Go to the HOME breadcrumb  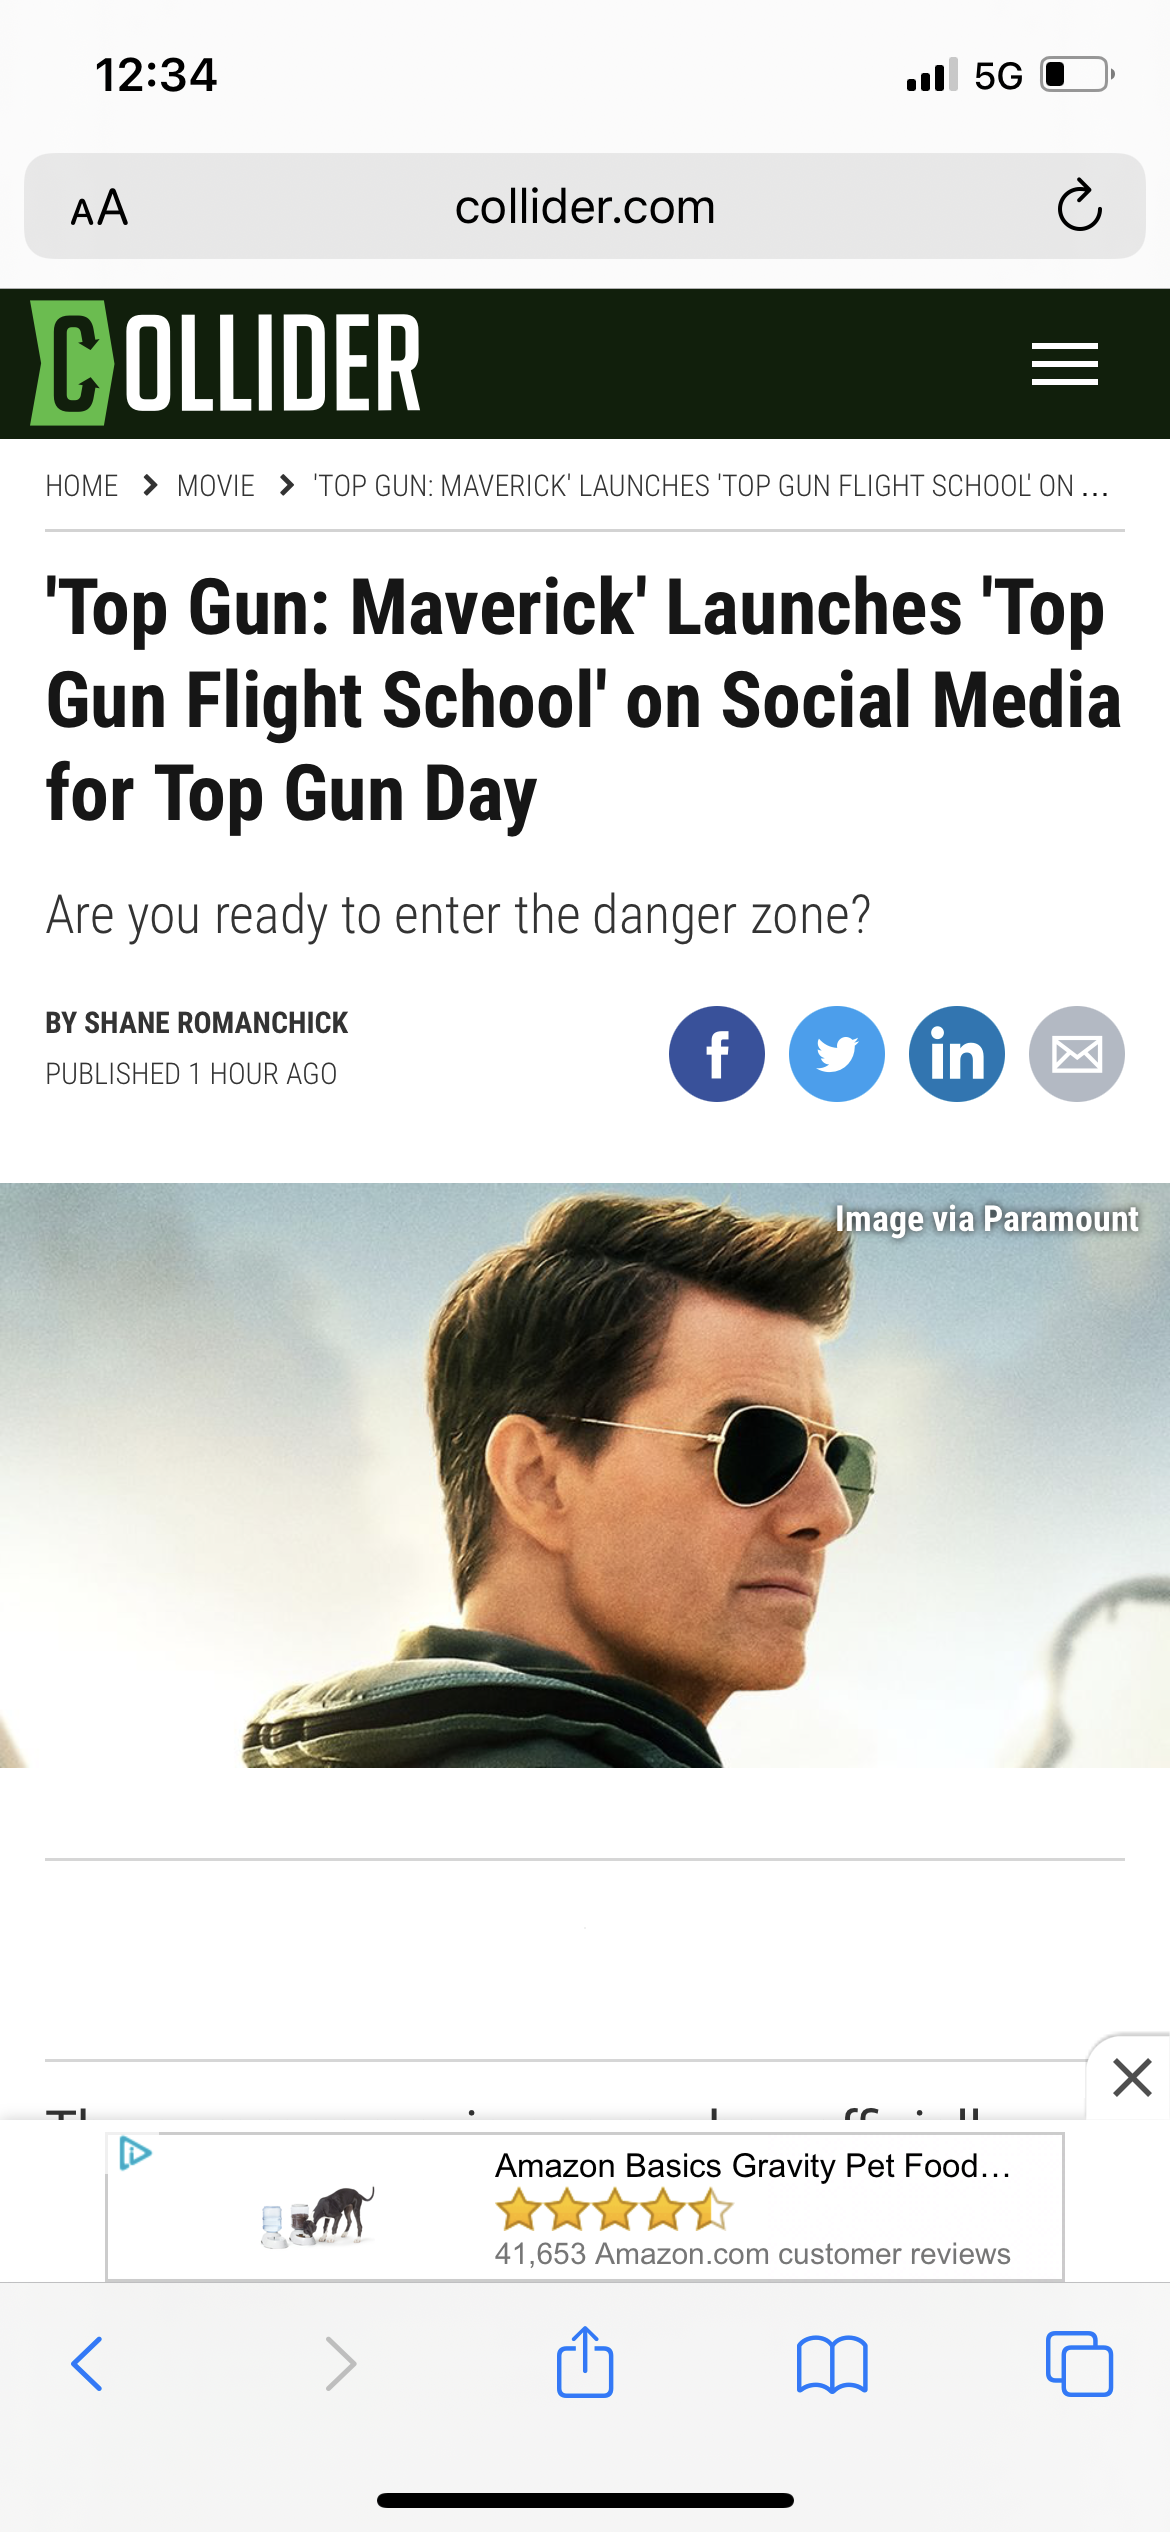pos(82,486)
